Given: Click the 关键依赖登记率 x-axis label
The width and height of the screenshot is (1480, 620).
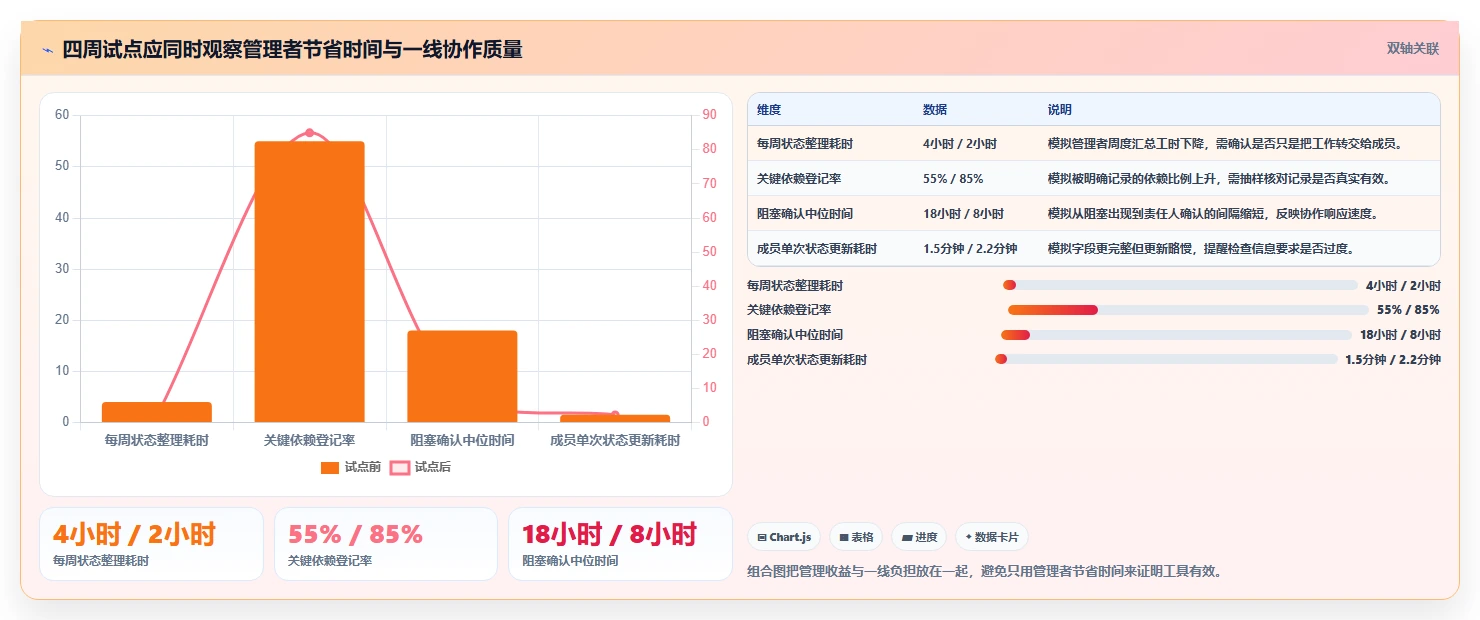Looking at the screenshot, I should [309, 440].
